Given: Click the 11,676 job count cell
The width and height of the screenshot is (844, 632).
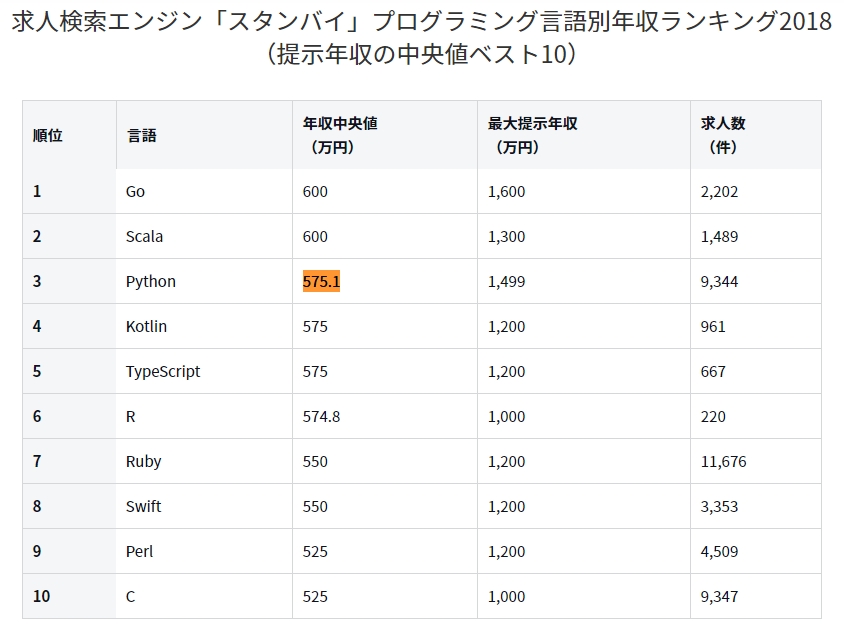Looking at the screenshot, I should 723,462.
